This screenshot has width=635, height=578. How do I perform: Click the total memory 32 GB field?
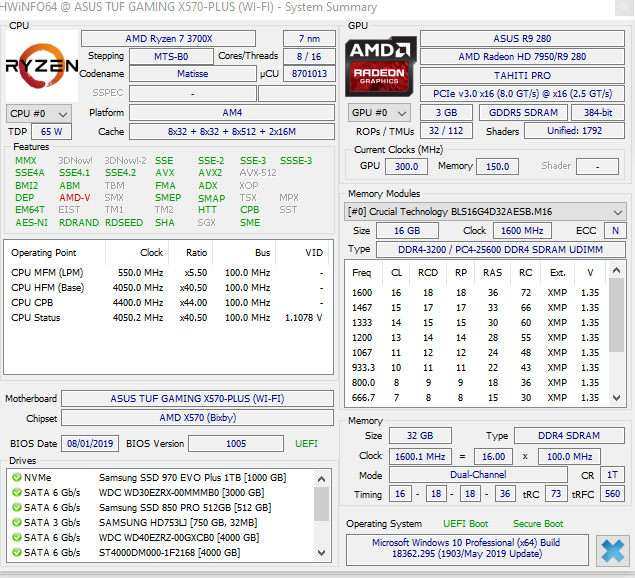coord(420,435)
